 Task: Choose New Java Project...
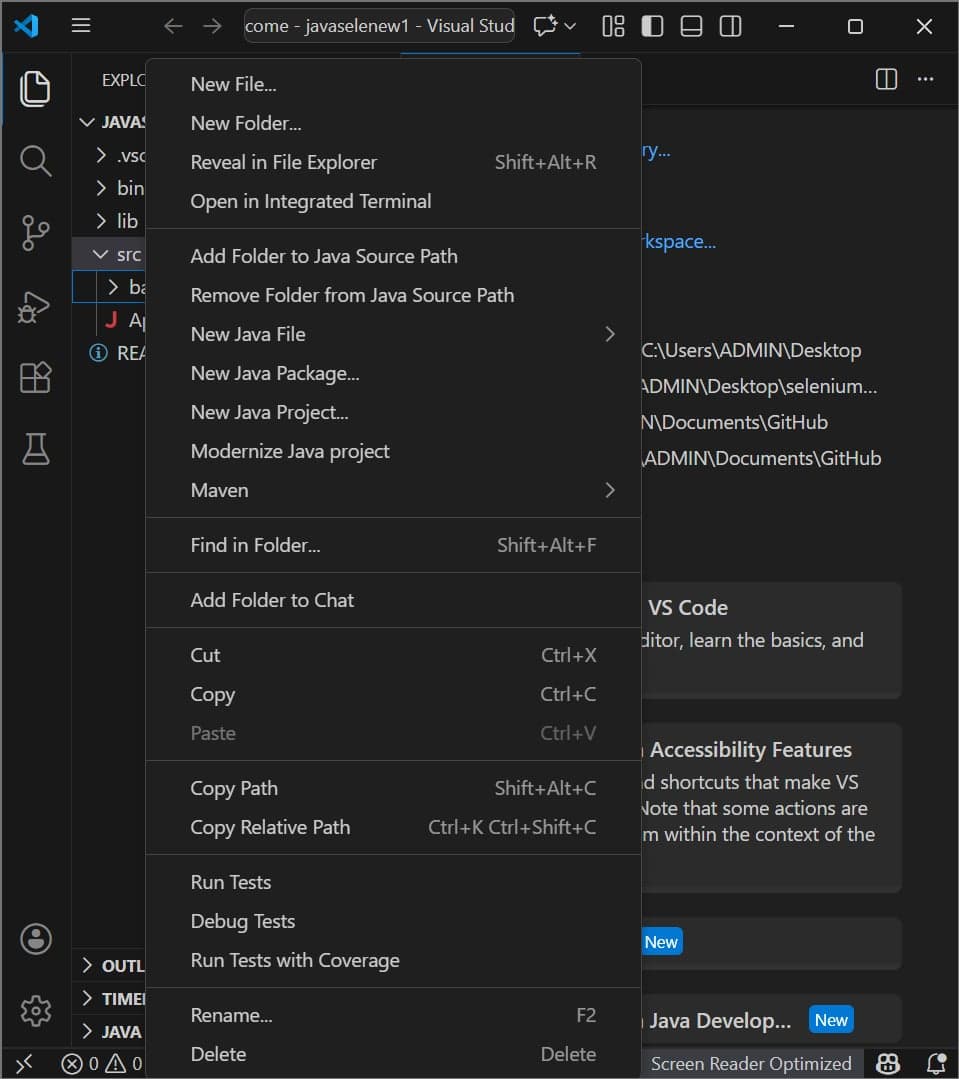[394, 412]
